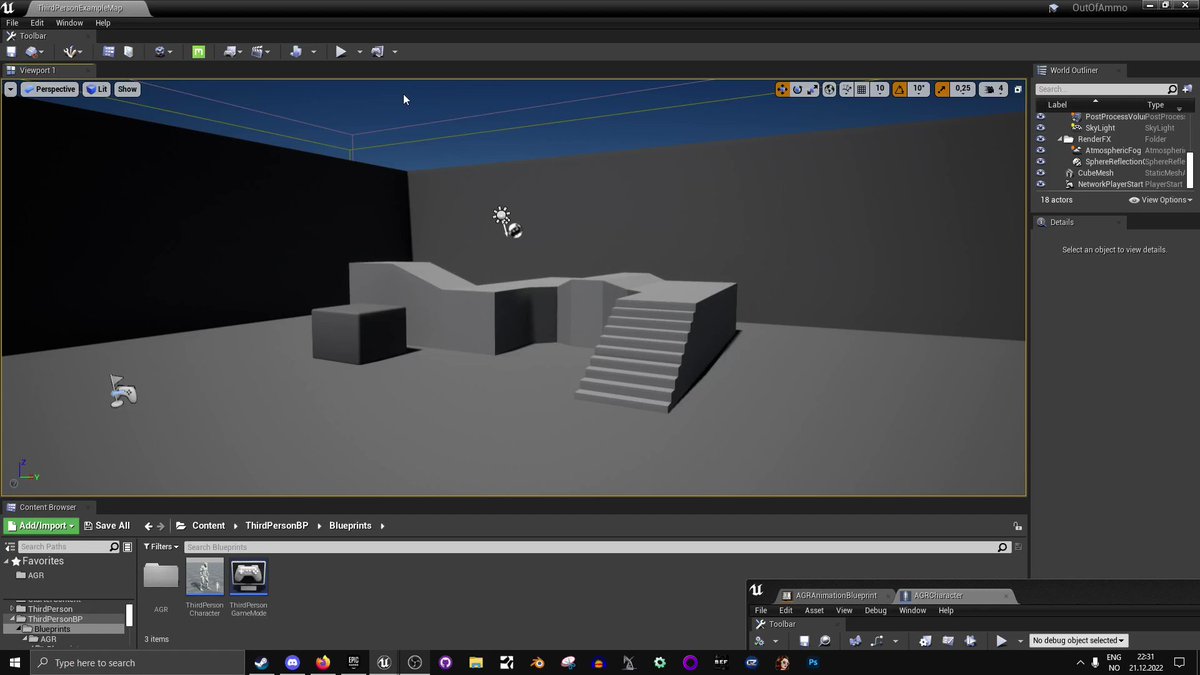The image size is (1200, 675).
Task: Select the scale transform tool in viewport
Action: coord(812,89)
